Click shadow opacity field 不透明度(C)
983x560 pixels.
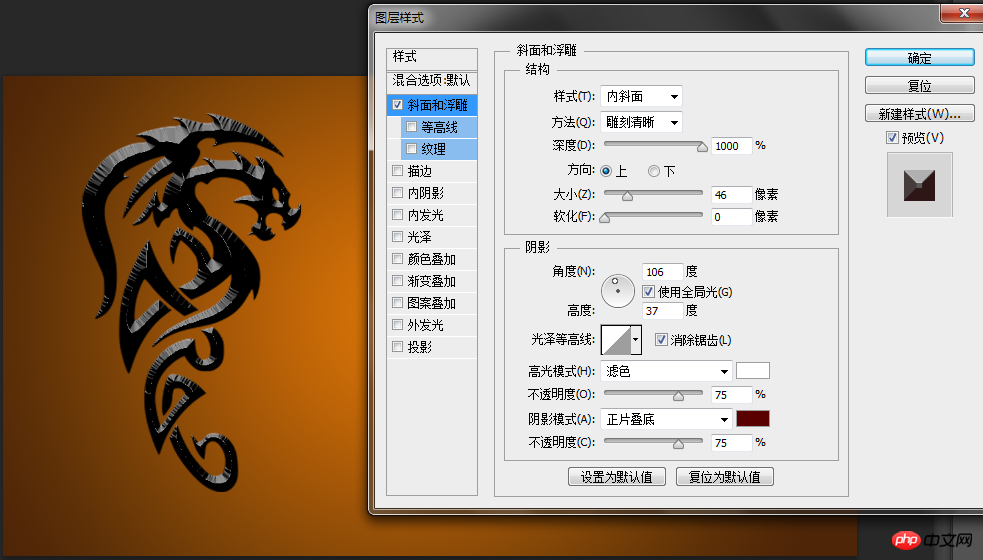pos(732,443)
